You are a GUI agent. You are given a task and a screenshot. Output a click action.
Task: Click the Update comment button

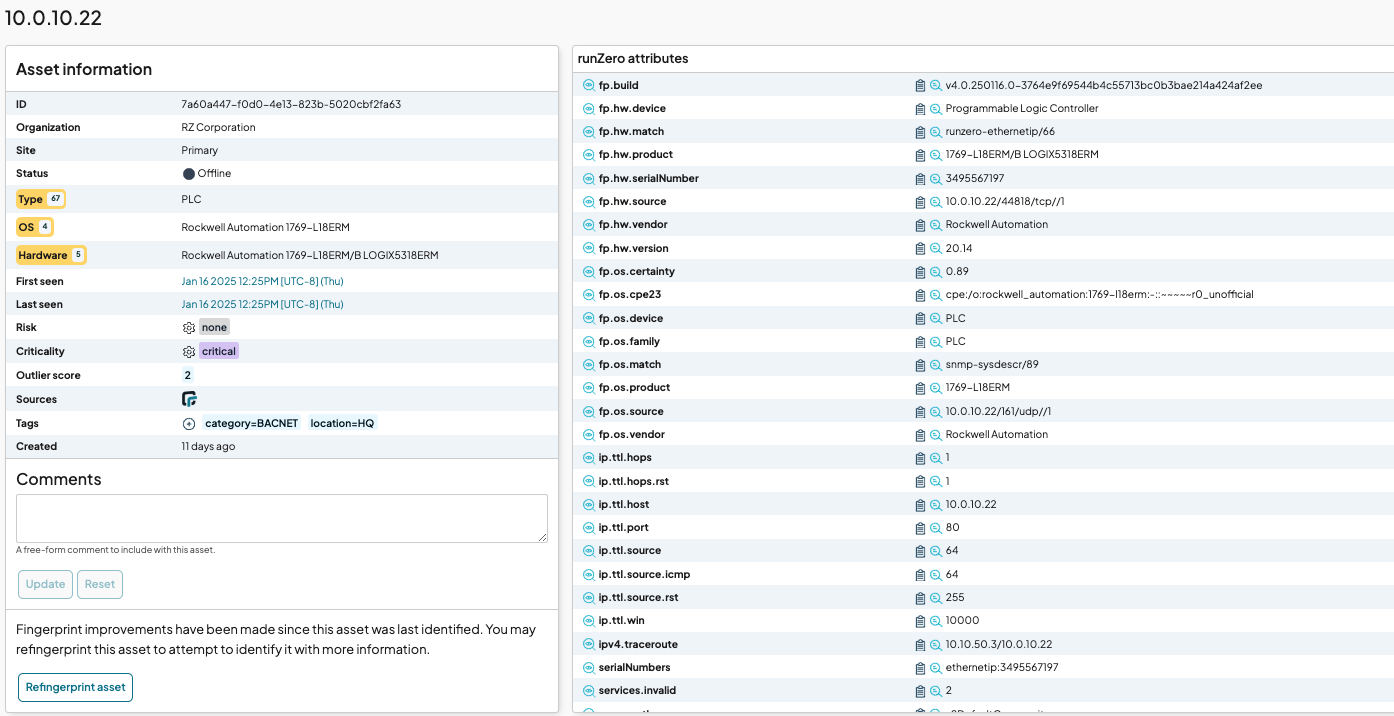click(45, 584)
